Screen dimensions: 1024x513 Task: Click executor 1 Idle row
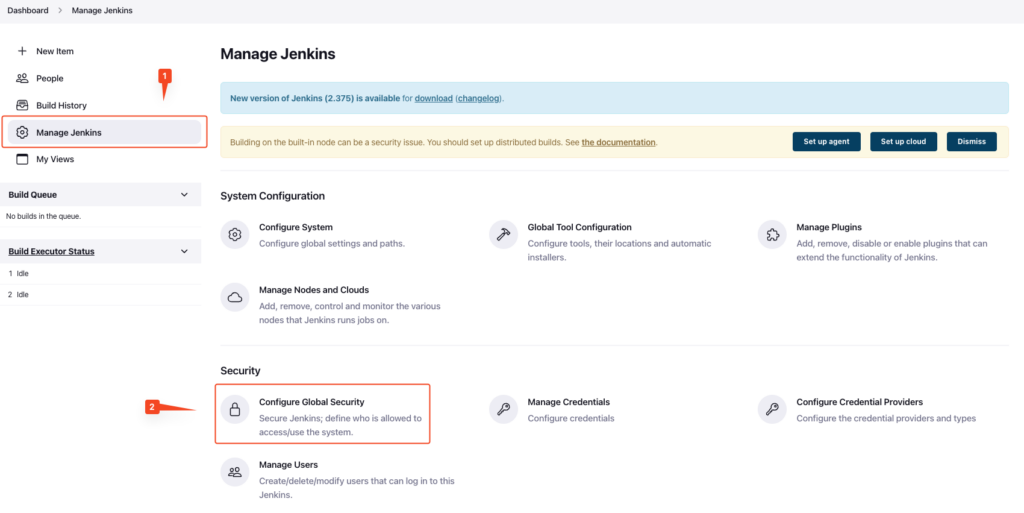coord(101,273)
